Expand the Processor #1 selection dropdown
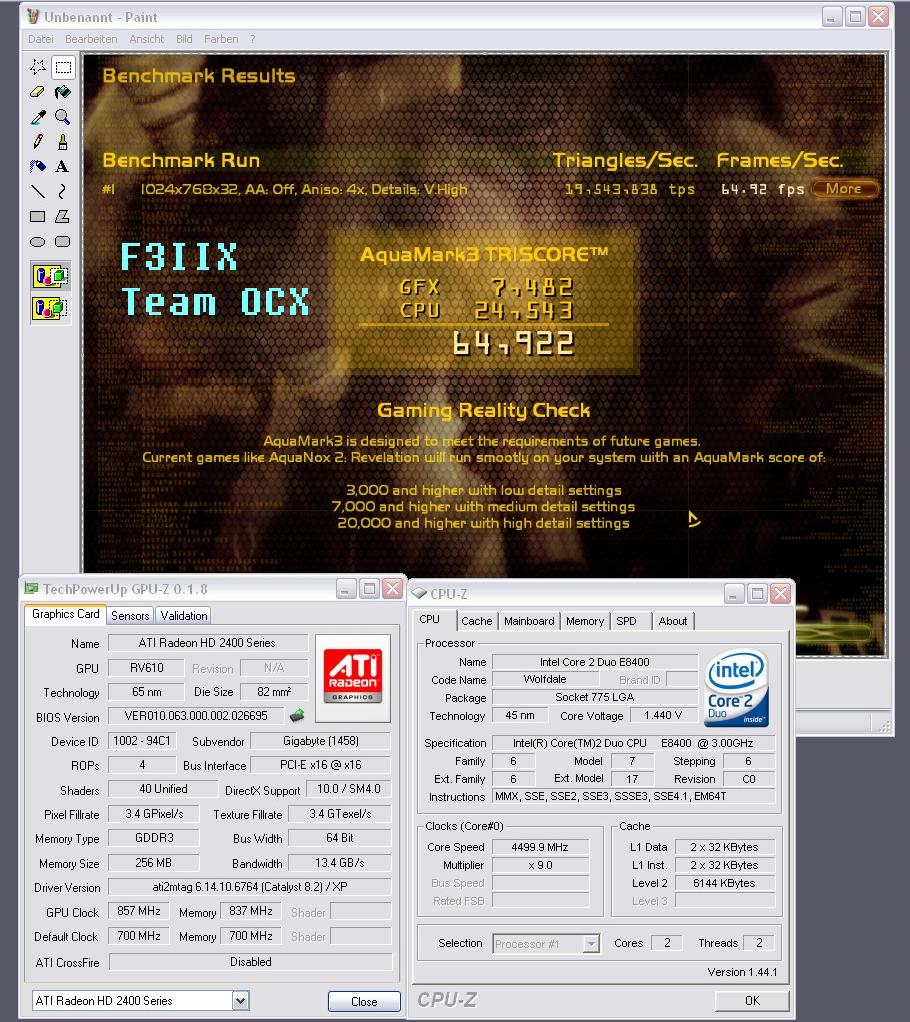The height and width of the screenshot is (1022, 910). (591, 943)
